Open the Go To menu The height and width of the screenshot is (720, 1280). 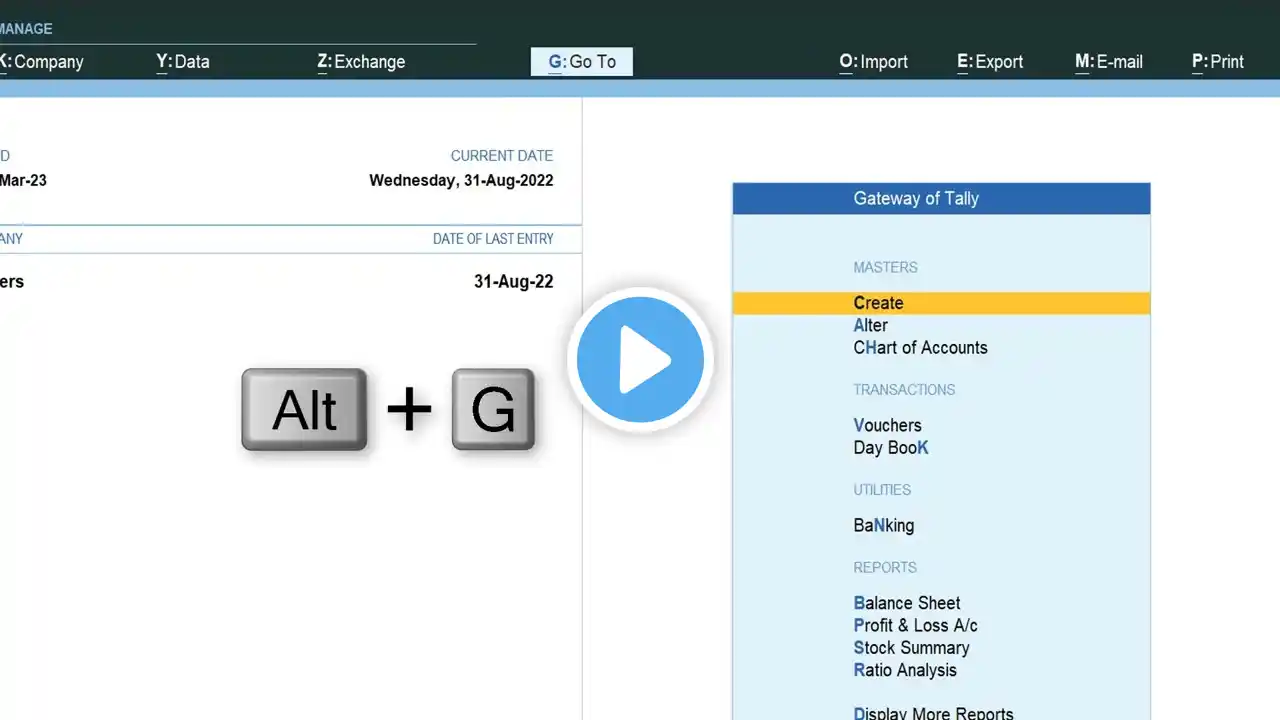(582, 62)
